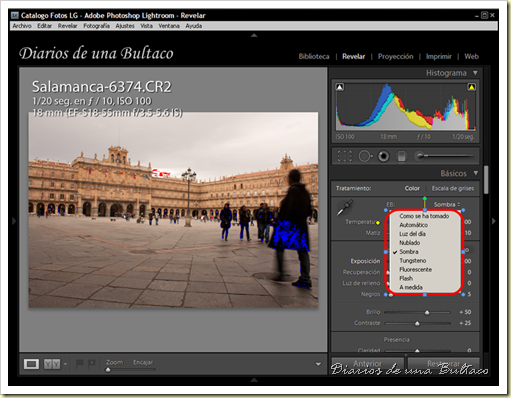Open the Revelar menu
The height and width of the screenshot is (398, 511).
[x=67, y=26]
